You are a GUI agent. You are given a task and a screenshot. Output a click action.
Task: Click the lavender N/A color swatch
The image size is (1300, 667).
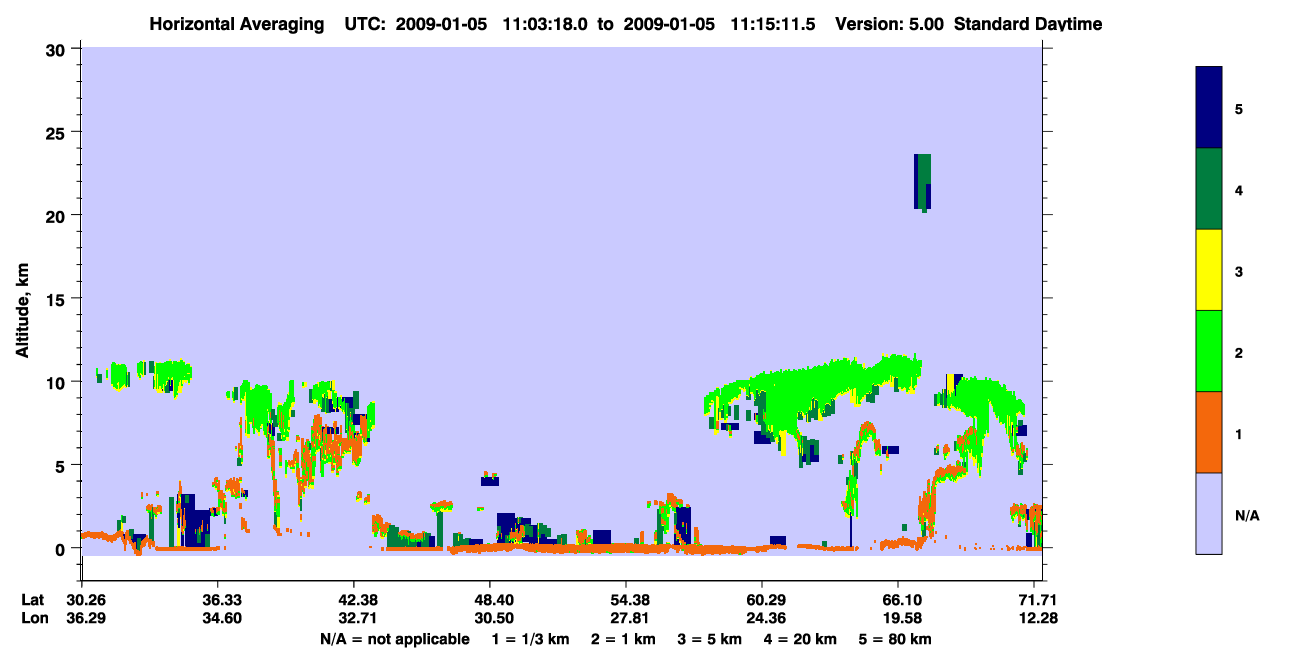click(1209, 513)
